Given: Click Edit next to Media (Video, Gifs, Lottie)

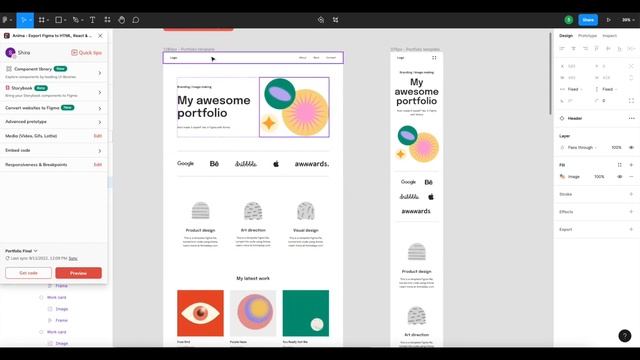Looking at the screenshot, I should click(98, 136).
